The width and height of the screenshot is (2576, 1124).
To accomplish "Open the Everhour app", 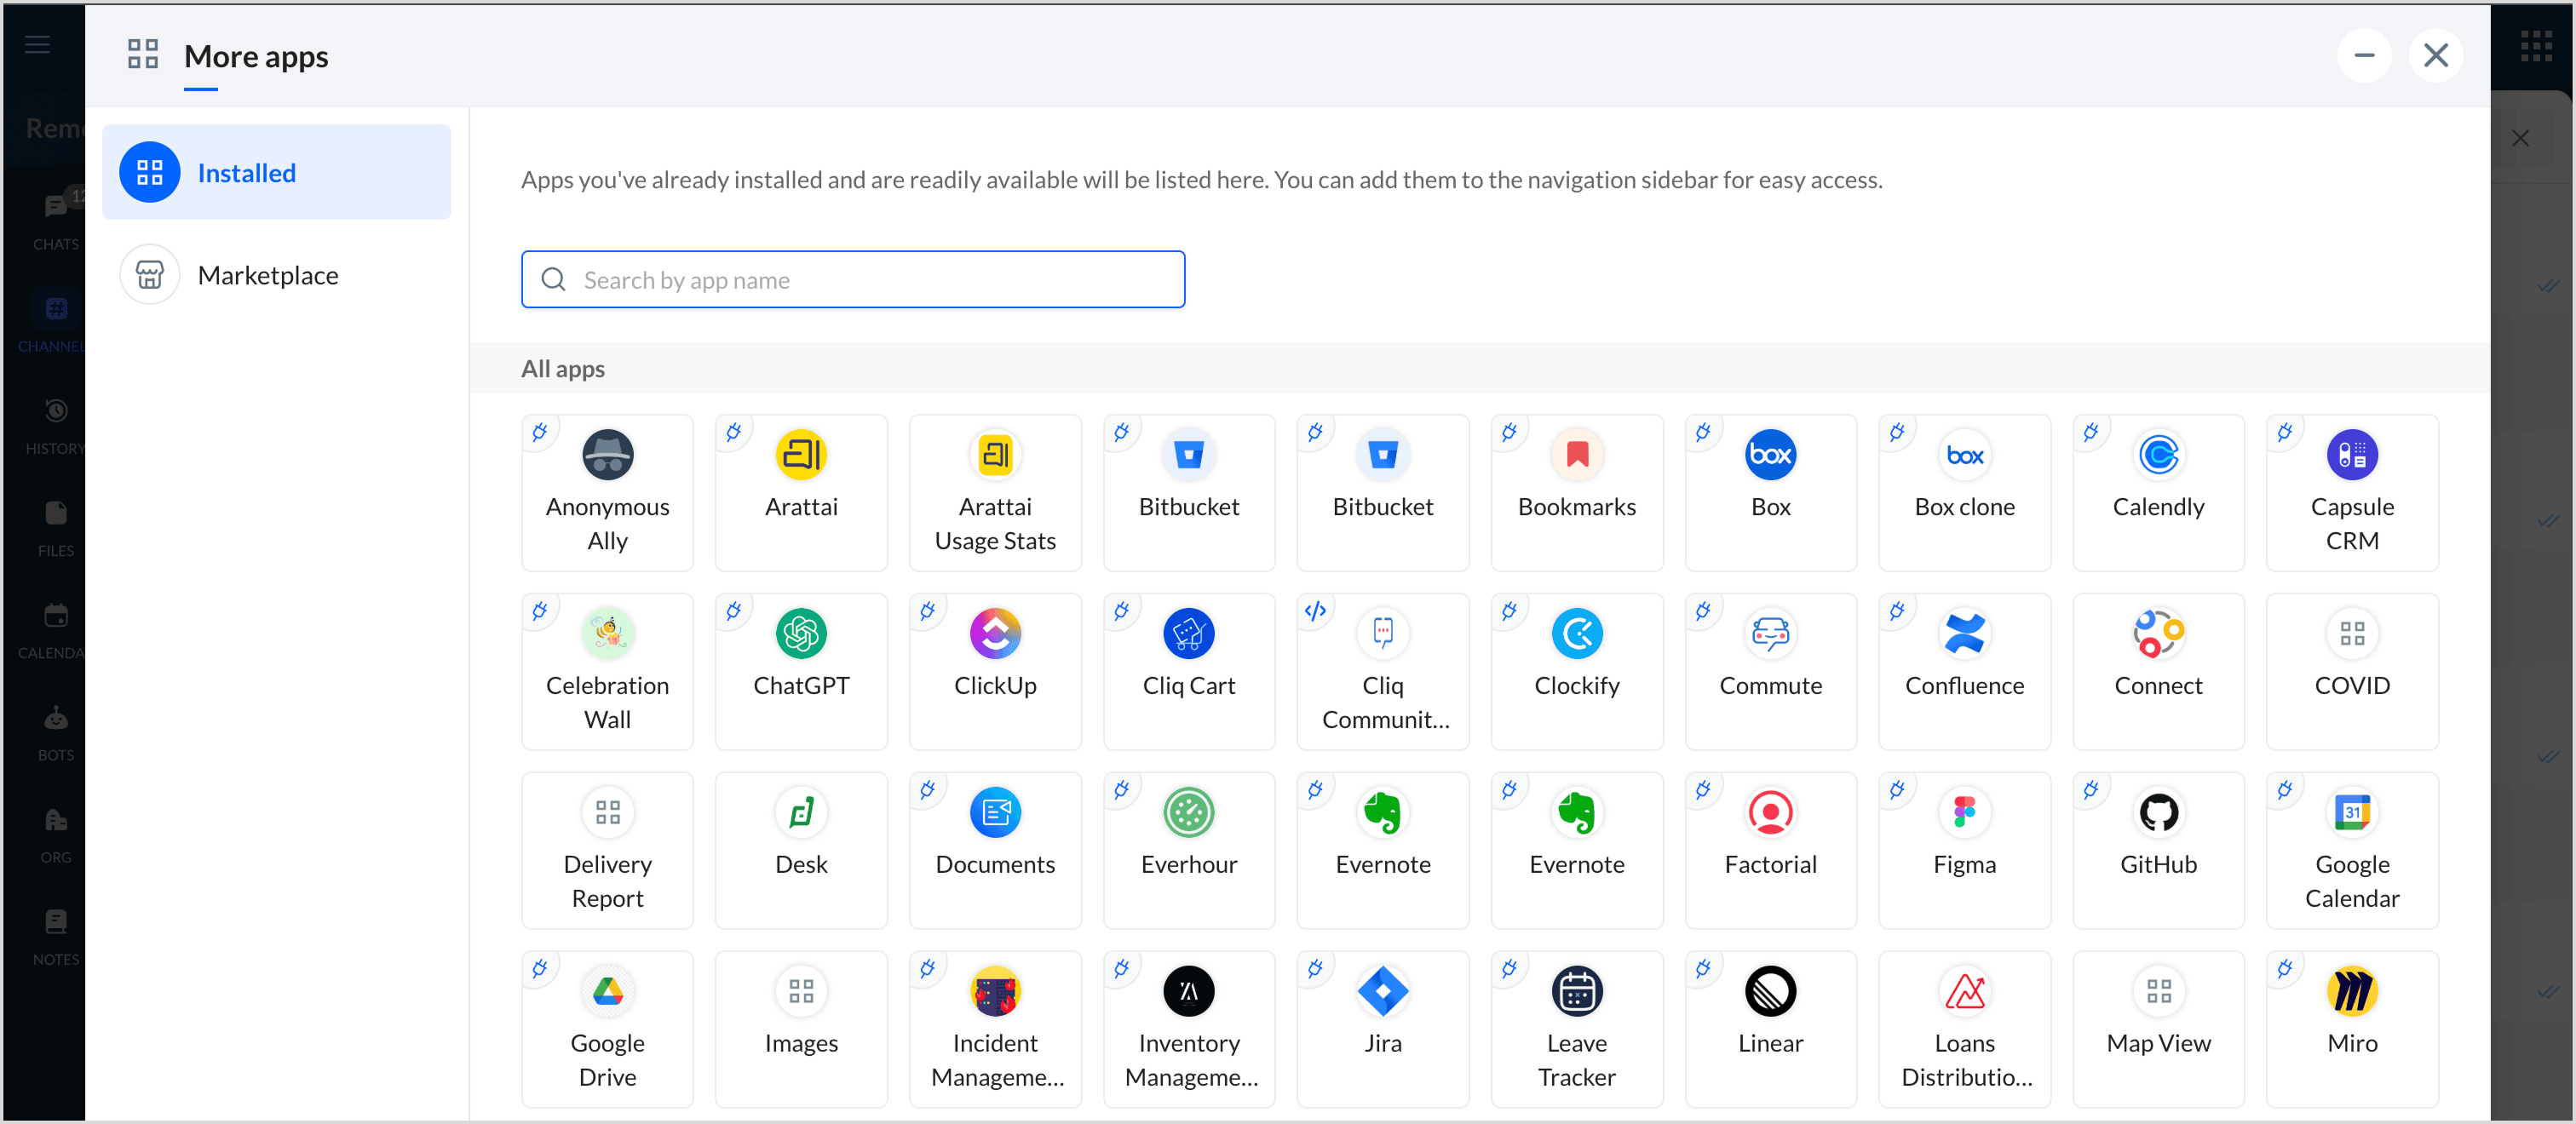I will 1189,851.
